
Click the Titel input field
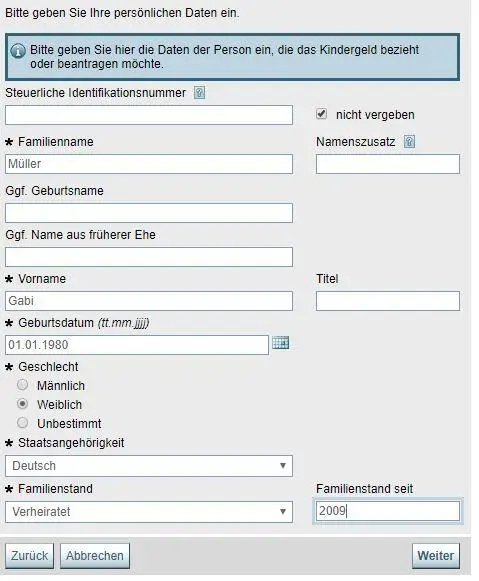tap(388, 301)
